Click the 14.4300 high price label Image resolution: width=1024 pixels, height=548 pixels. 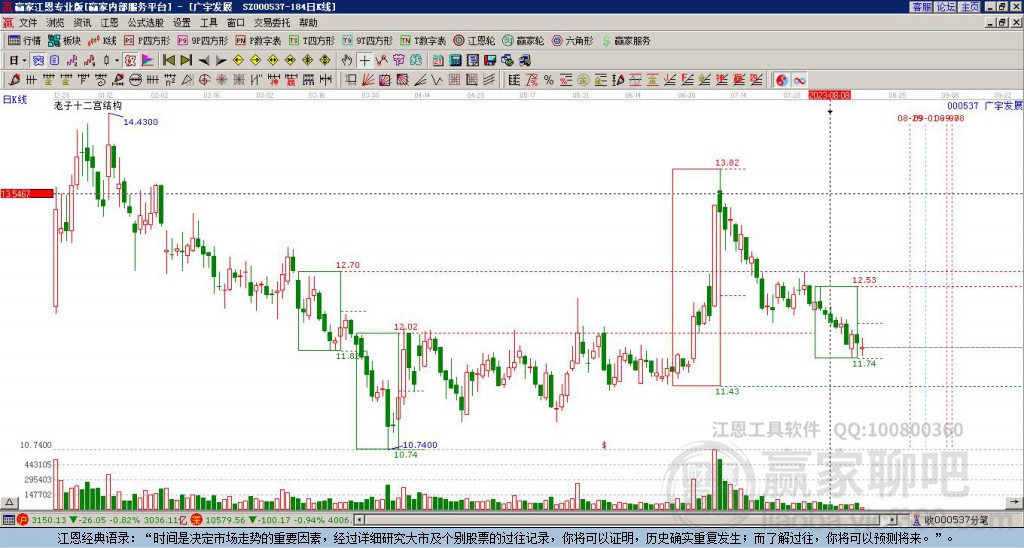140,122
